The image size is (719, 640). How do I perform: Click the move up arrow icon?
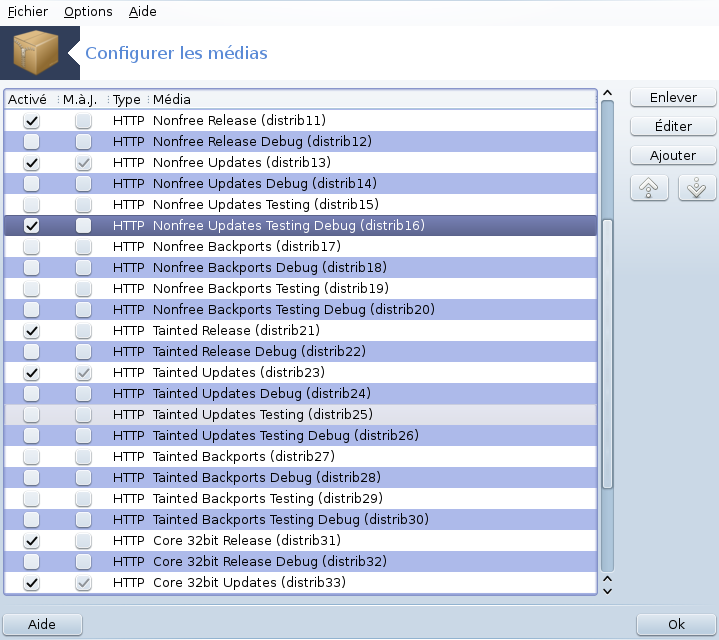click(649, 187)
